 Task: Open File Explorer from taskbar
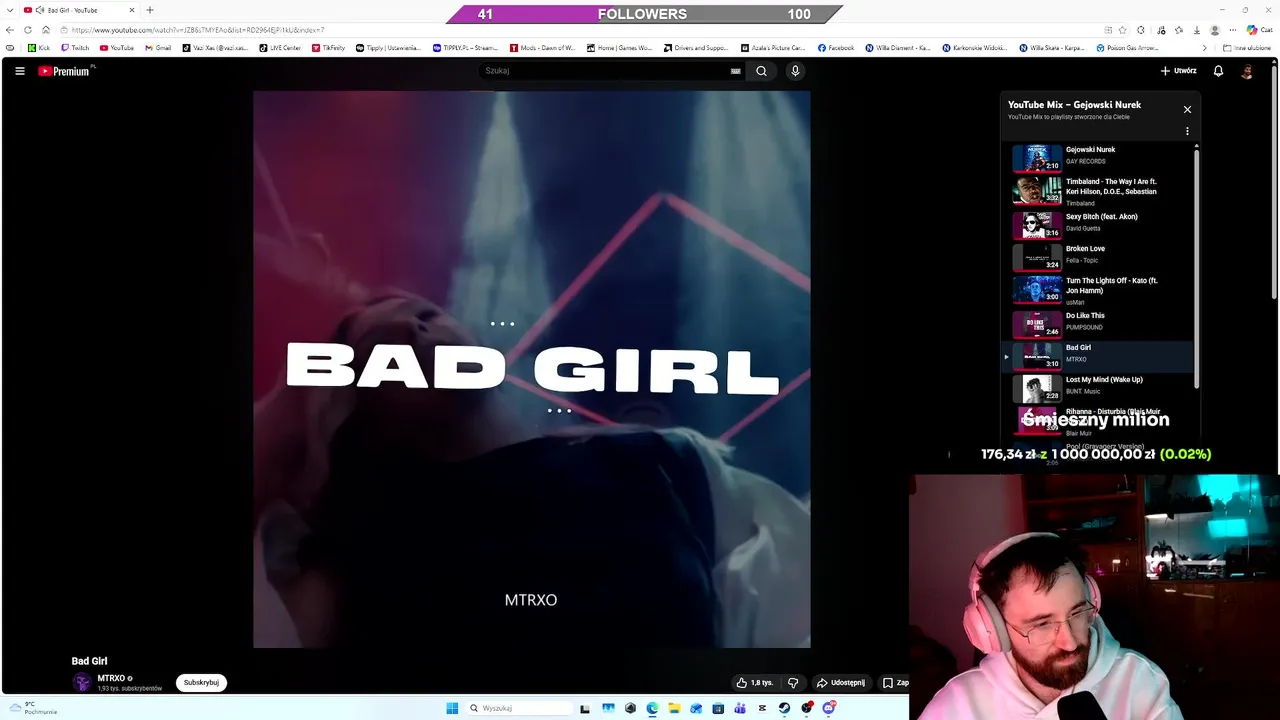674,708
